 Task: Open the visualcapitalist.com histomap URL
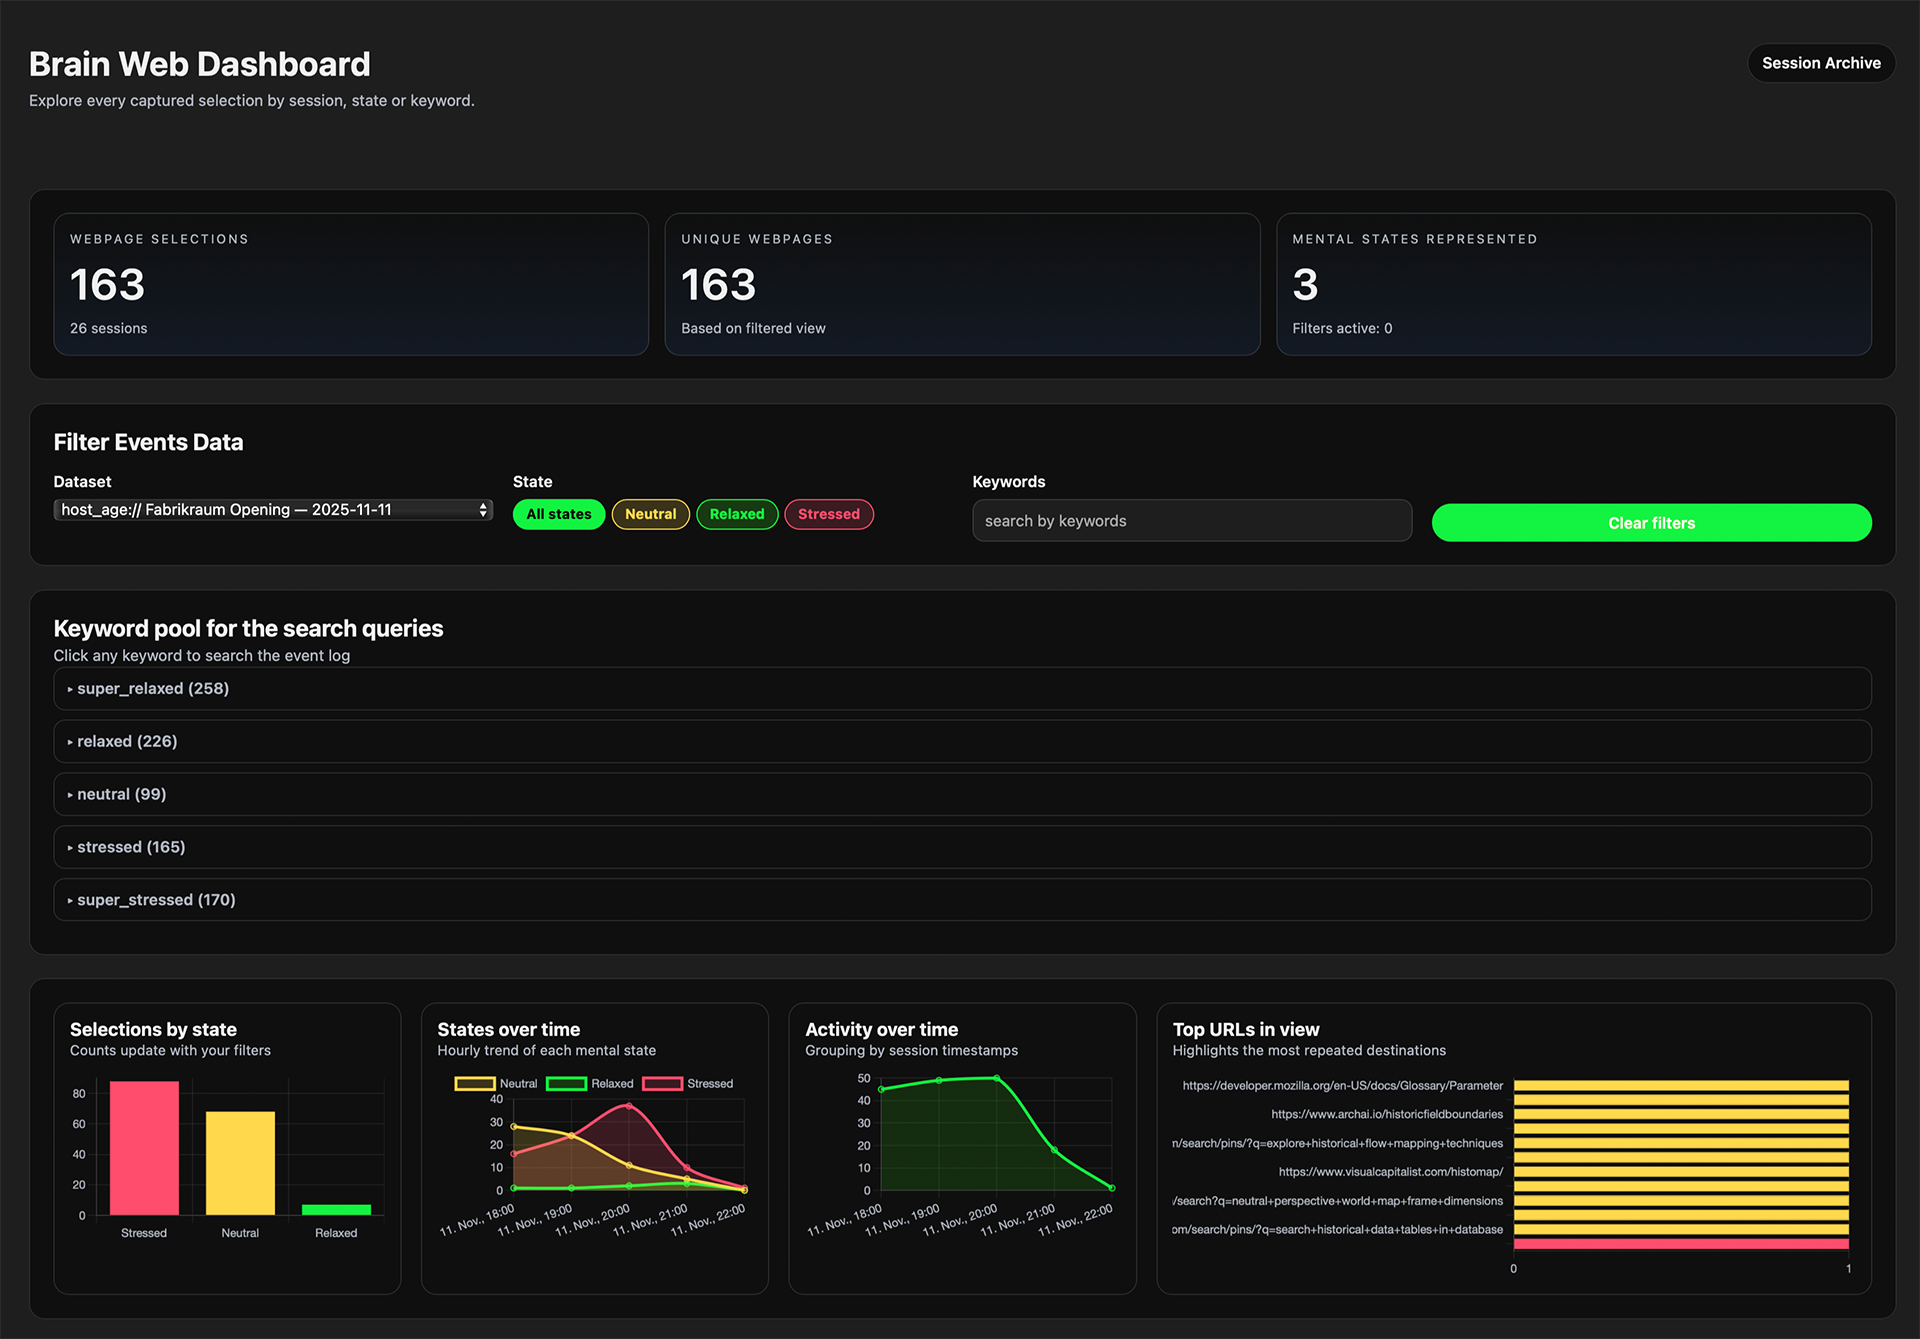tap(1390, 1172)
